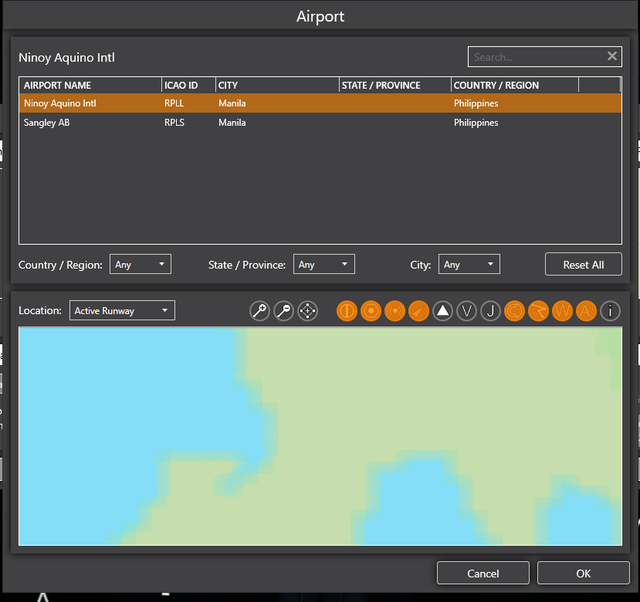Confirm the selection with OK
Viewport: 640px width, 602px height.
point(583,573)
